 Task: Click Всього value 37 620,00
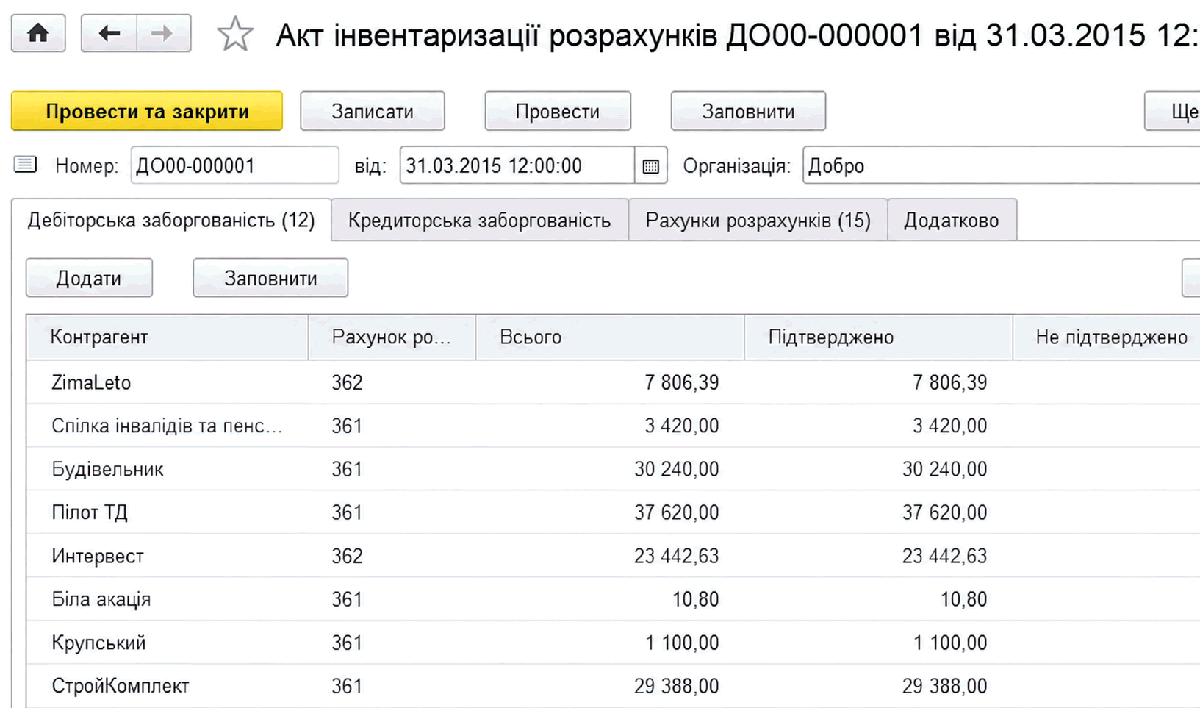point(676,513)
